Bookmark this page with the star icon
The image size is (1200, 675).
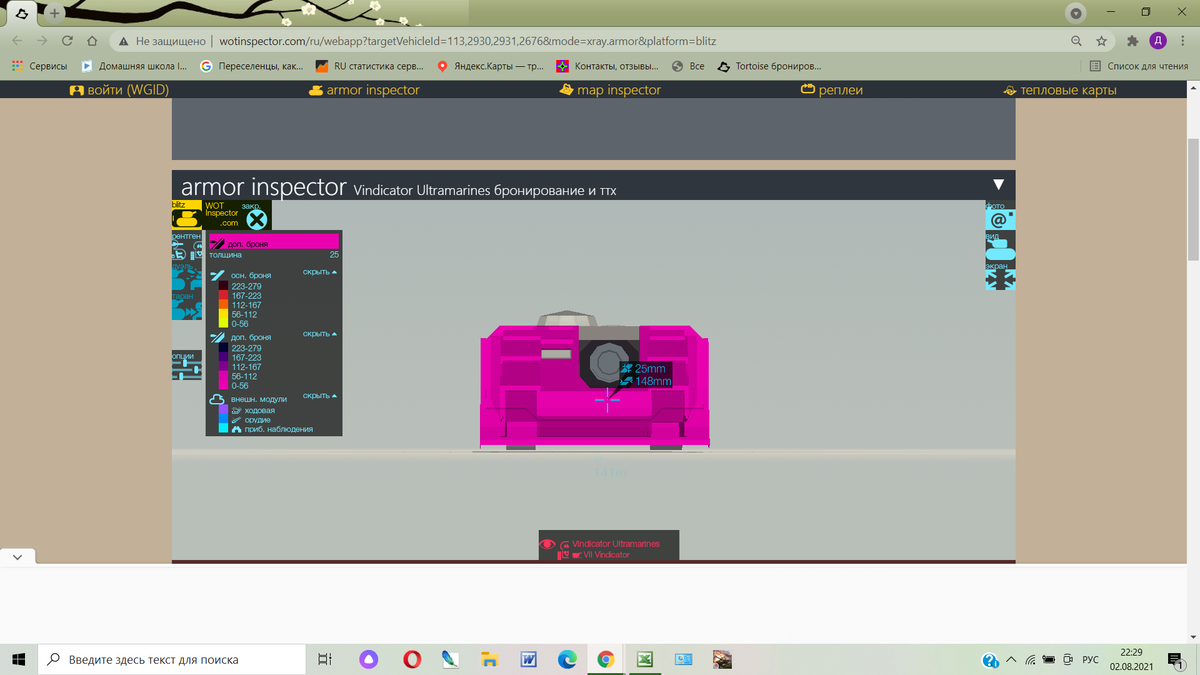[x=1101, y=41]
